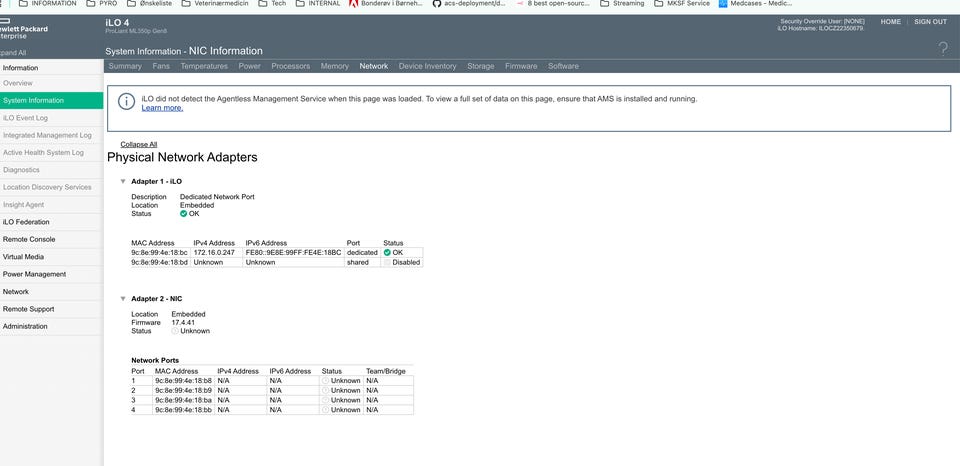This screenshot has height=466, width=960.
Task: Open the INTERNAL bookmark folder
Action: pyautogui.click(x=318, y=4)
